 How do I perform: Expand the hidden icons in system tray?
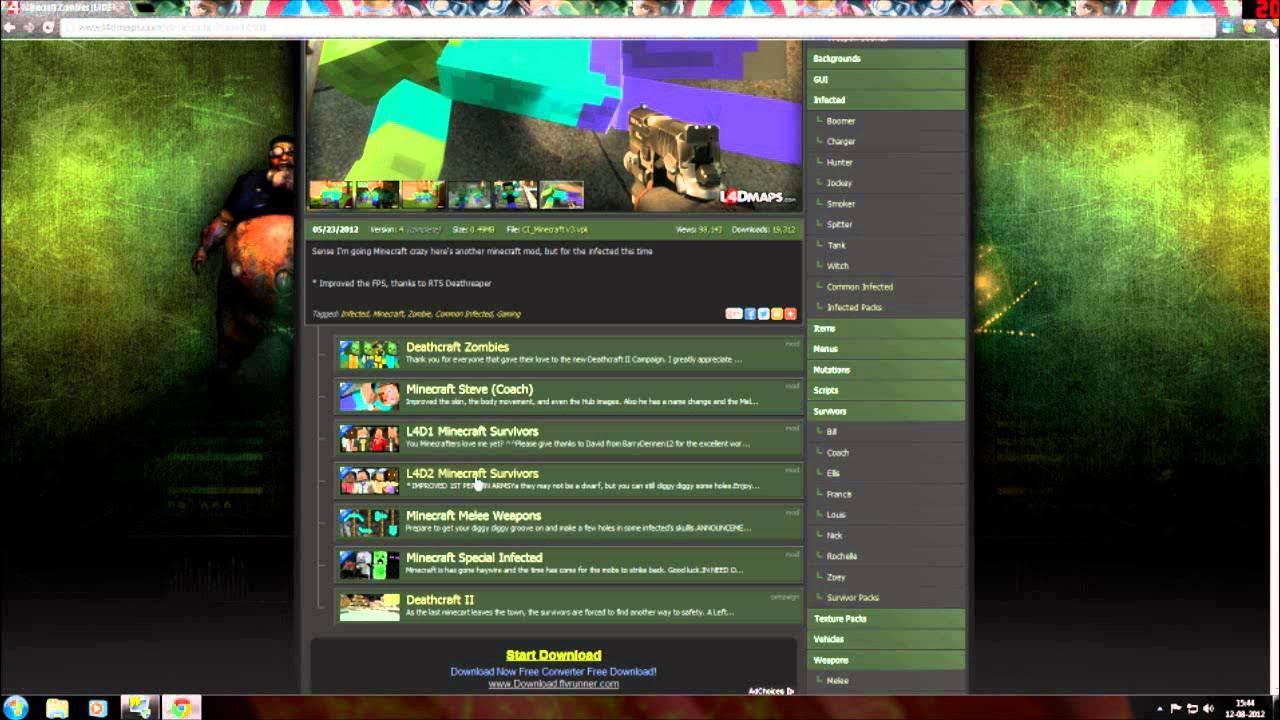coord(1160,710)
